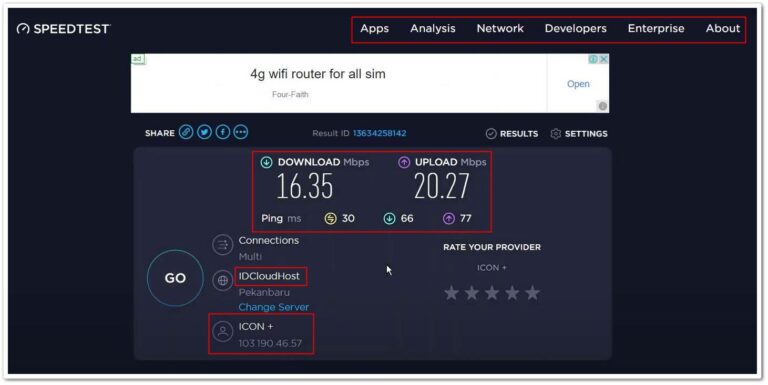Open the Analysis menu
This screenshot has width=768, height=385.
[x=433, y=28]
